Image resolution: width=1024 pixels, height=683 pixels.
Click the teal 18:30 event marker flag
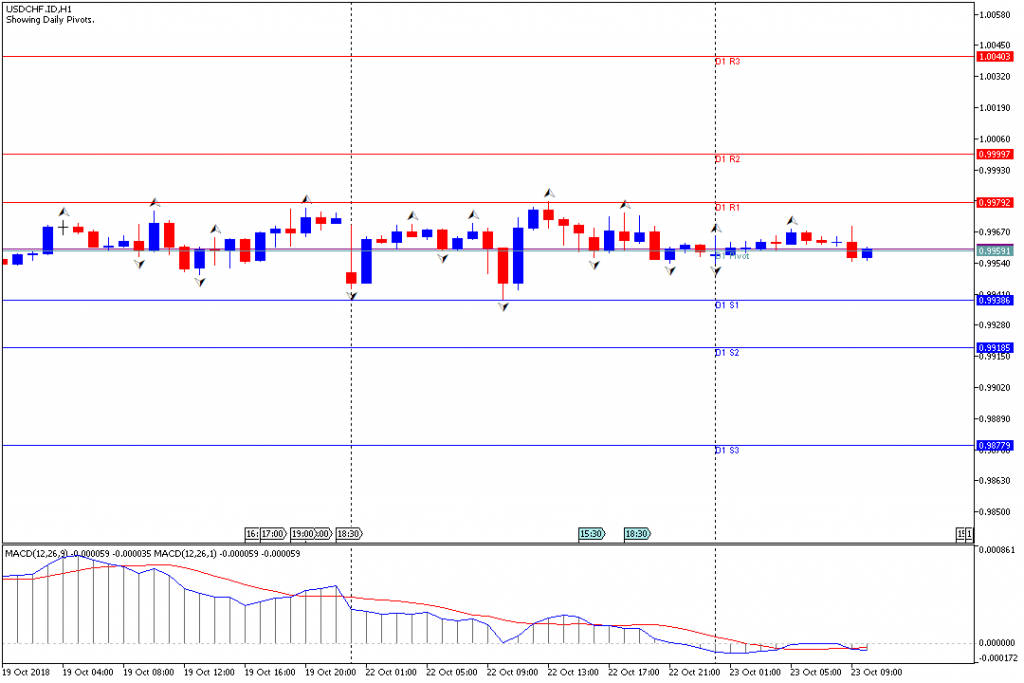pos(637,534)
